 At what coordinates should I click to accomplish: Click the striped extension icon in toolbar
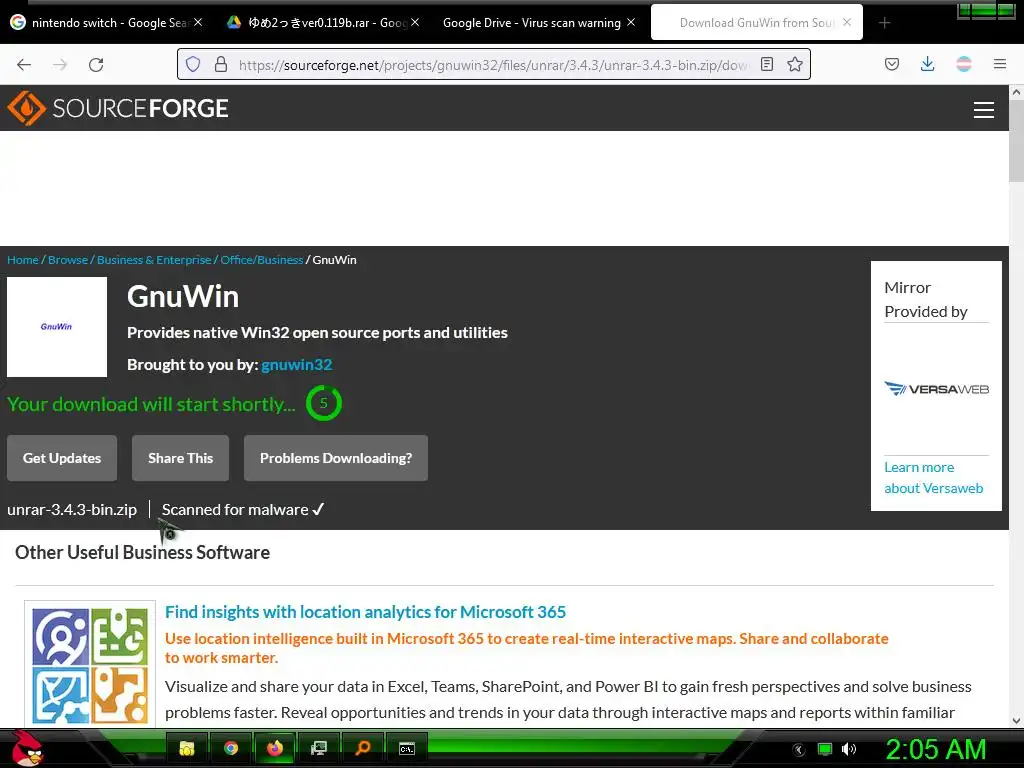point(964,64)
